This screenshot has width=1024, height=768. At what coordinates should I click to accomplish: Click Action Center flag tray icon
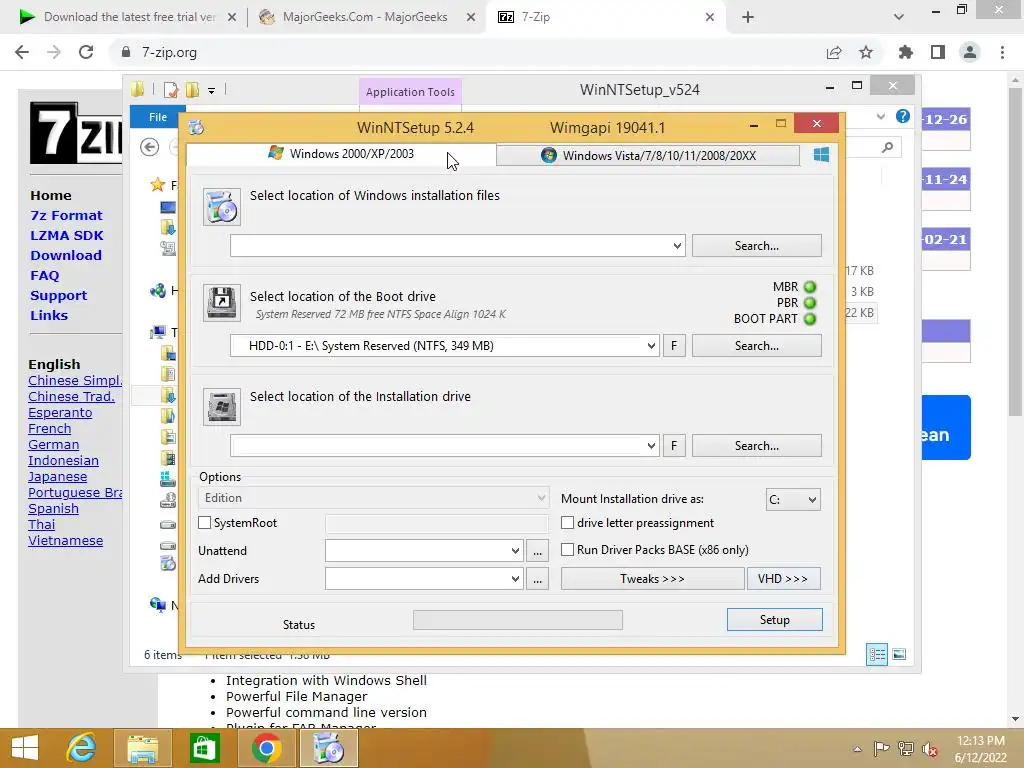pos(882,748)
